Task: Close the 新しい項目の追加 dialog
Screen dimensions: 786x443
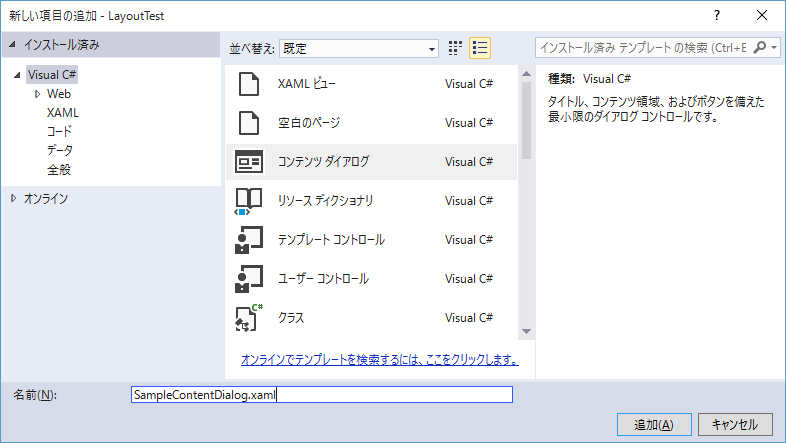Action: coord(762,16)
